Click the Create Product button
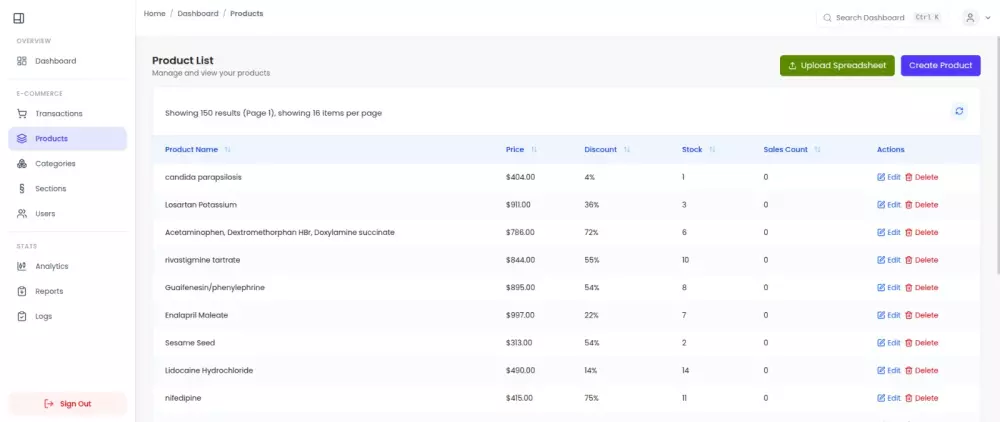The width and height of the screenshot is (1000, 422). click(x=940, y=66)
